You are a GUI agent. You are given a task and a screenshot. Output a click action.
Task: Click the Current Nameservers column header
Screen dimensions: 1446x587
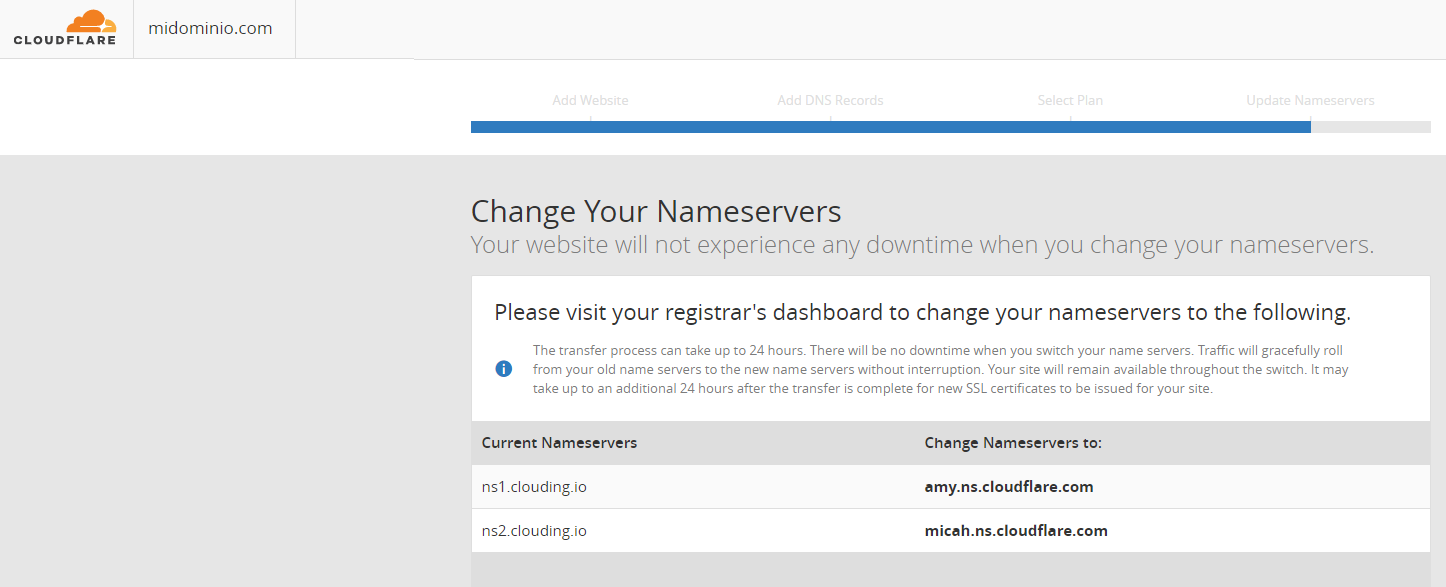tap(559, 442)
